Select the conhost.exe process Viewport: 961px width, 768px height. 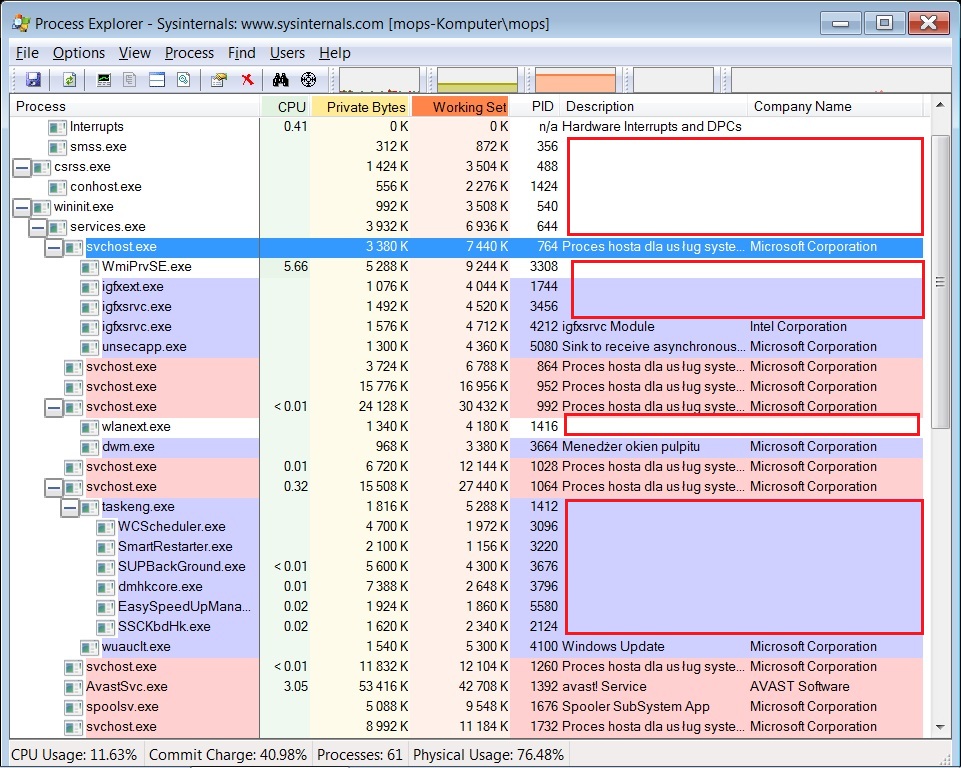466,187
